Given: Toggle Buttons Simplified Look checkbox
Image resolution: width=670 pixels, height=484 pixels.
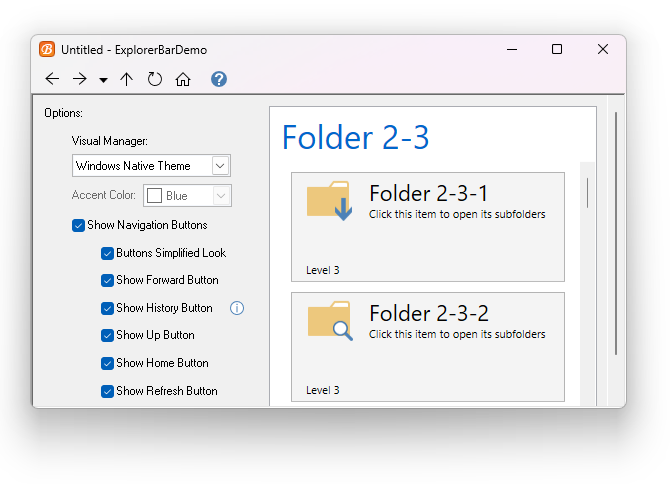Looking at the screenshot, I should coord(107,253).
